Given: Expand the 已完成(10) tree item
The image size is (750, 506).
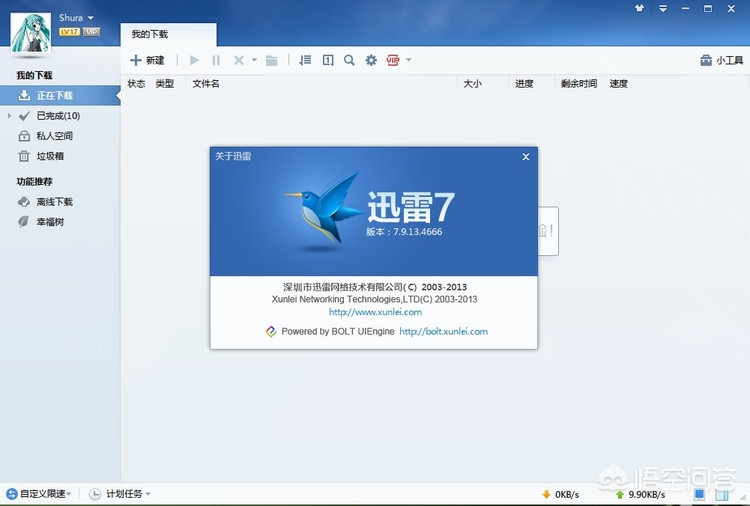Looking at the screenshot, I should (x=9, y=116).
